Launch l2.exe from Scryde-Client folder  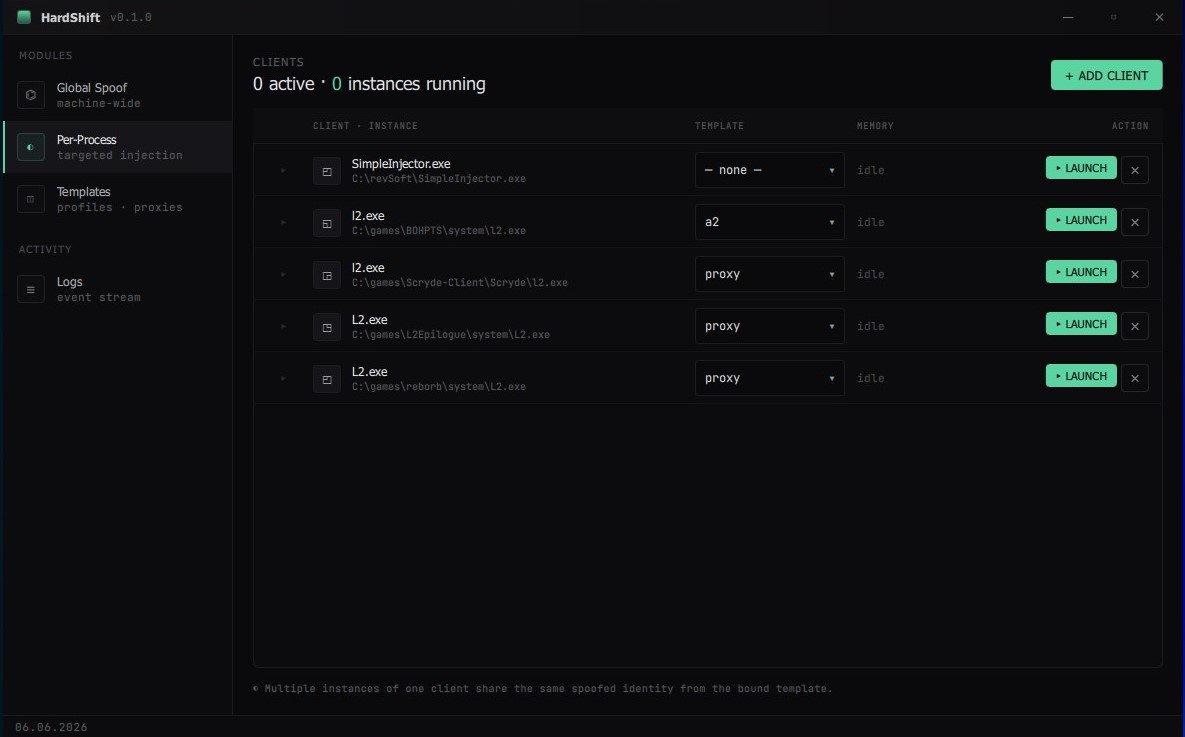(1081, 272)
